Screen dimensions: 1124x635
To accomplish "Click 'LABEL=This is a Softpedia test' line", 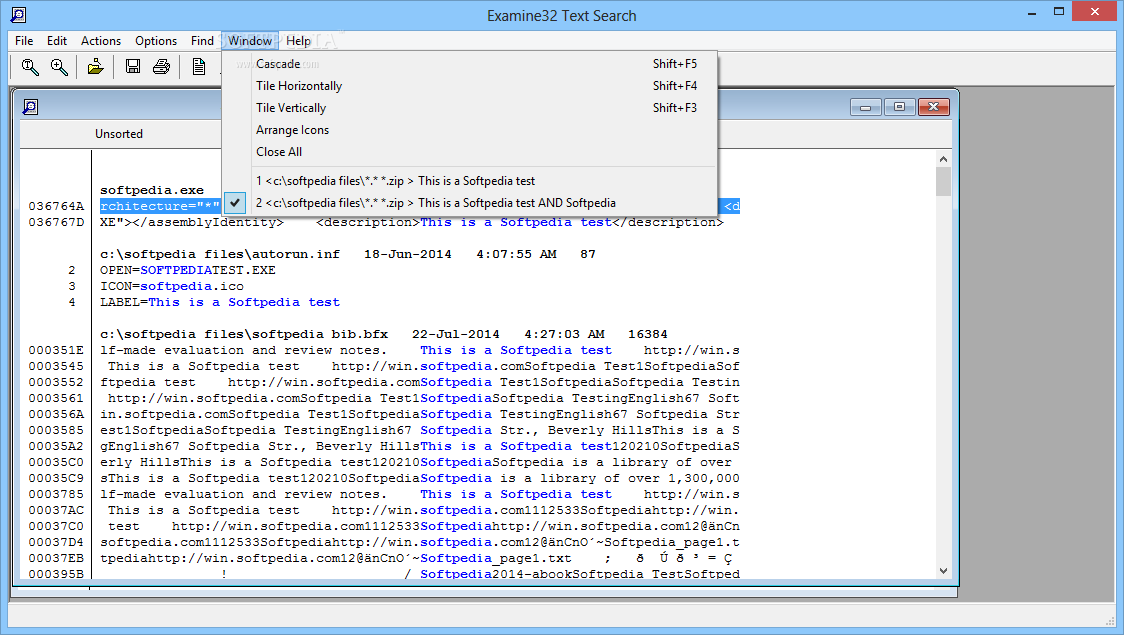I will pyautogui.click(x=220, y=302).
